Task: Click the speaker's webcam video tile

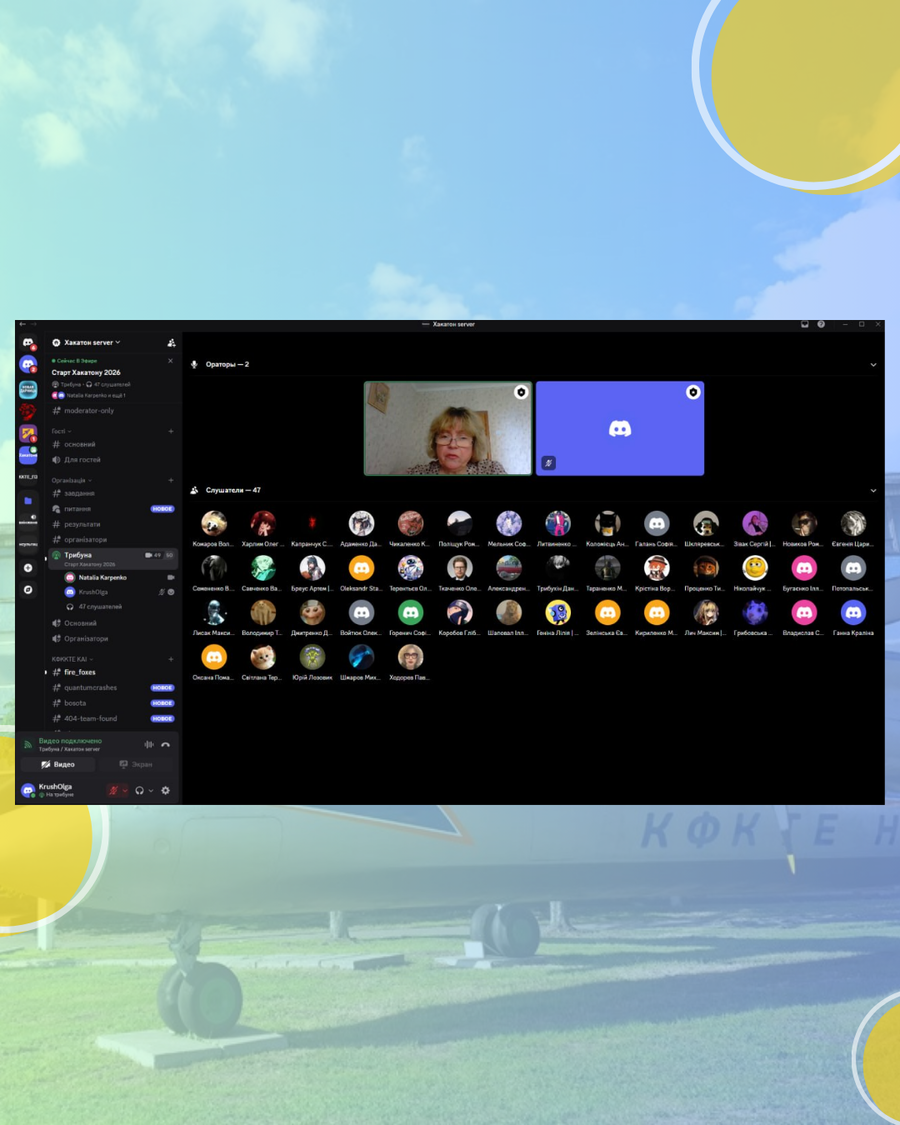Action: click(447, 428)
